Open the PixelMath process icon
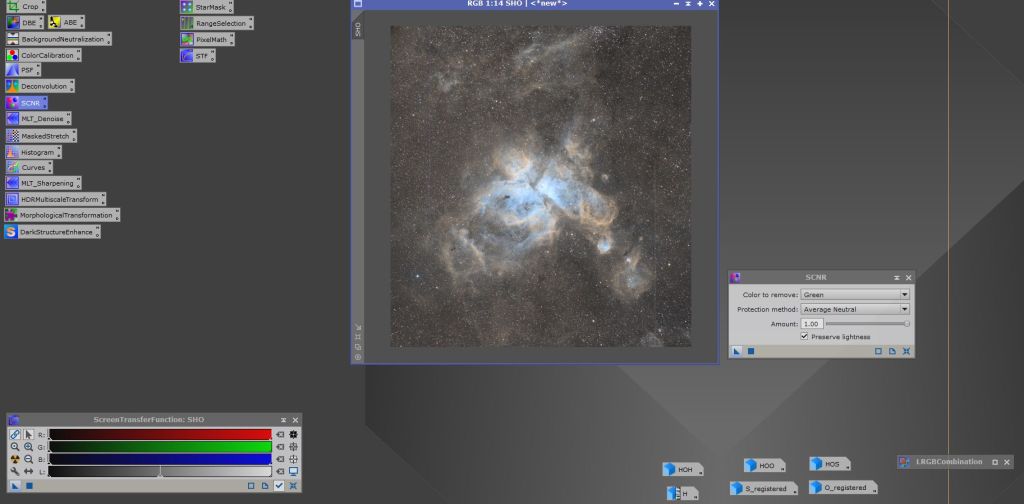 (x=210, y=39)
